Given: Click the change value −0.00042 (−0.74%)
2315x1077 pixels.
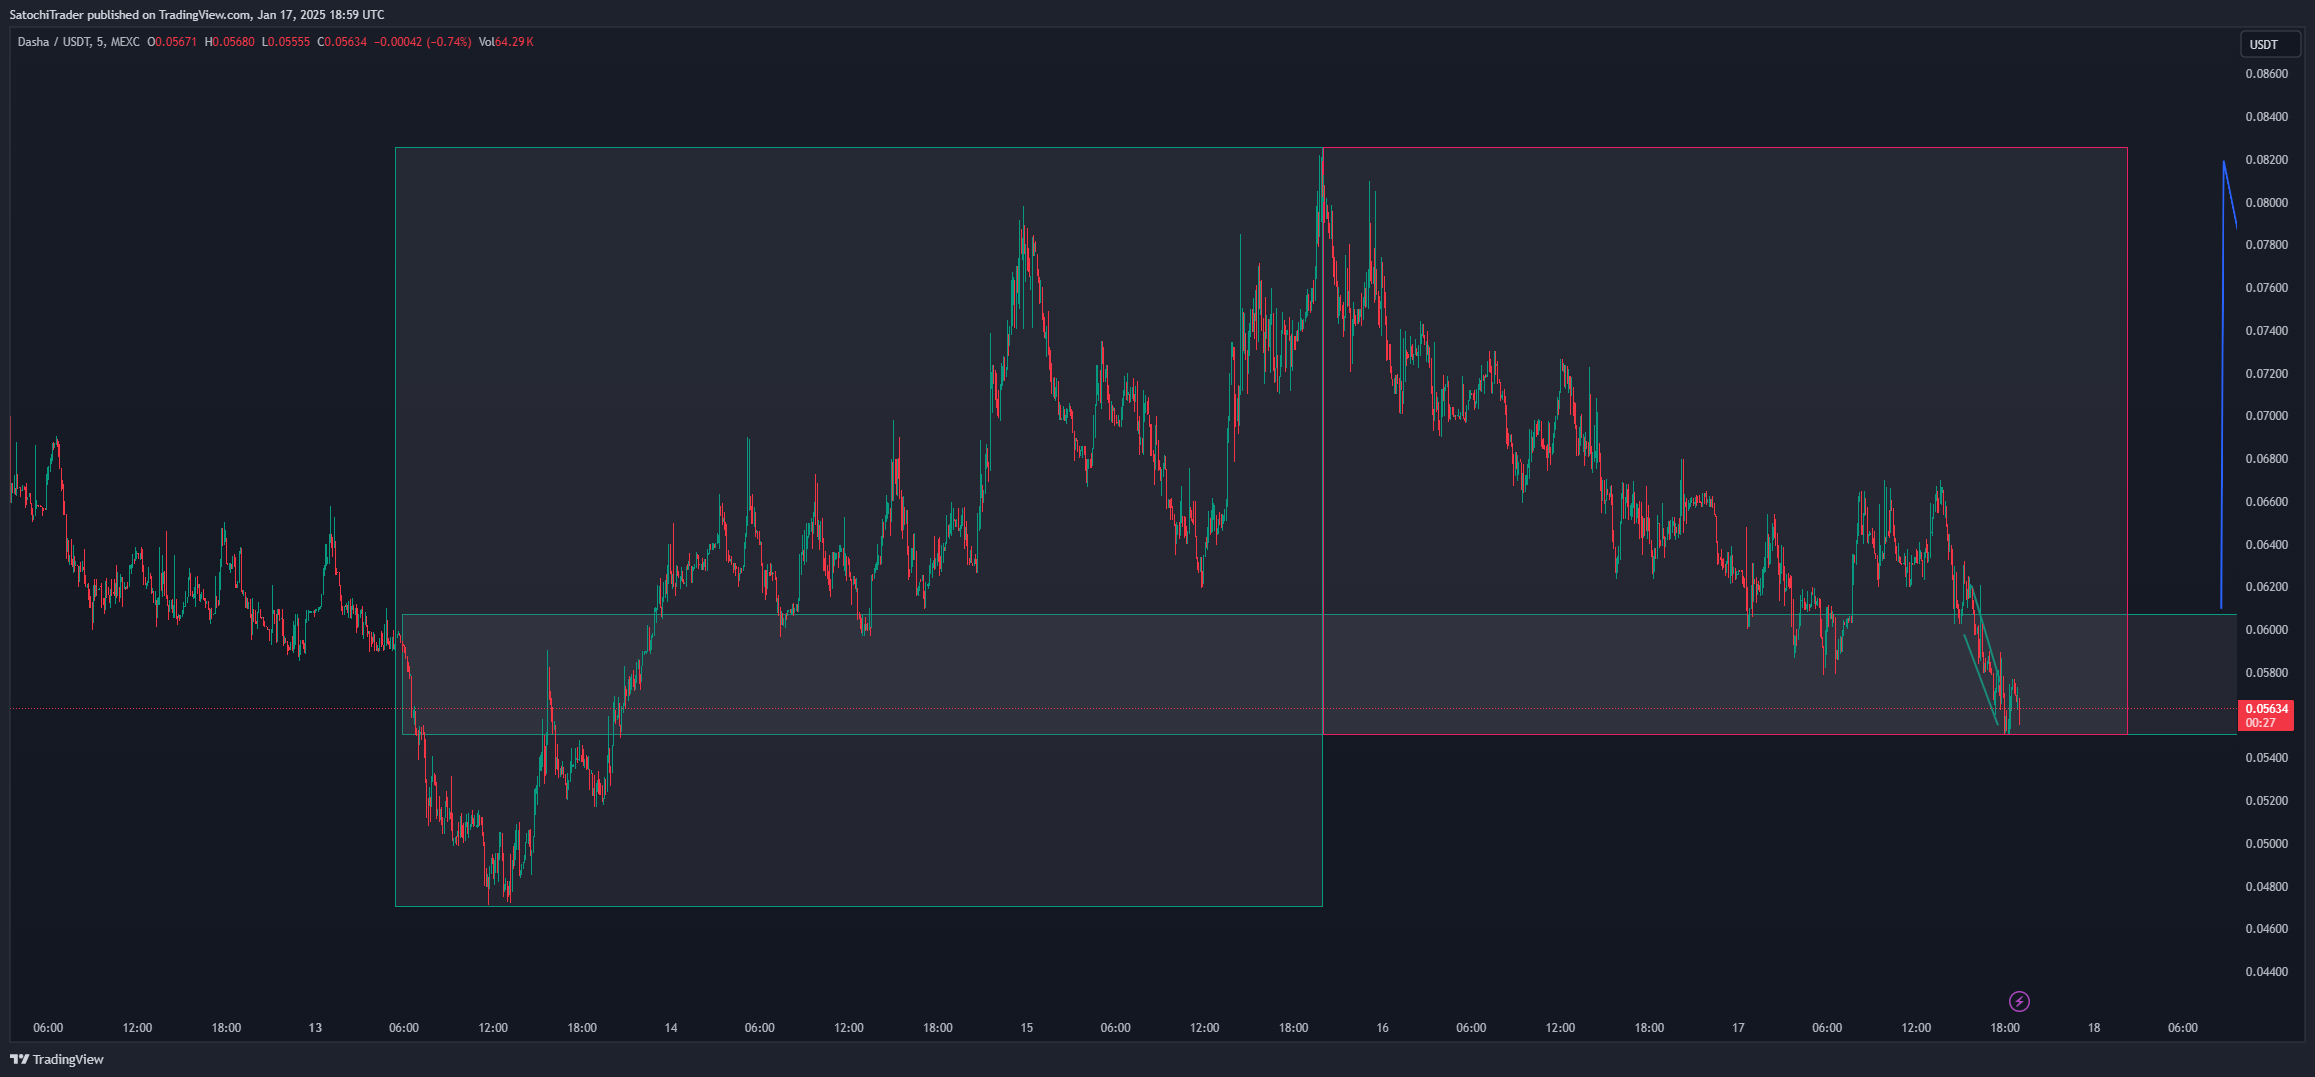Looking at the screenshot, I should (x=422, y=42).
